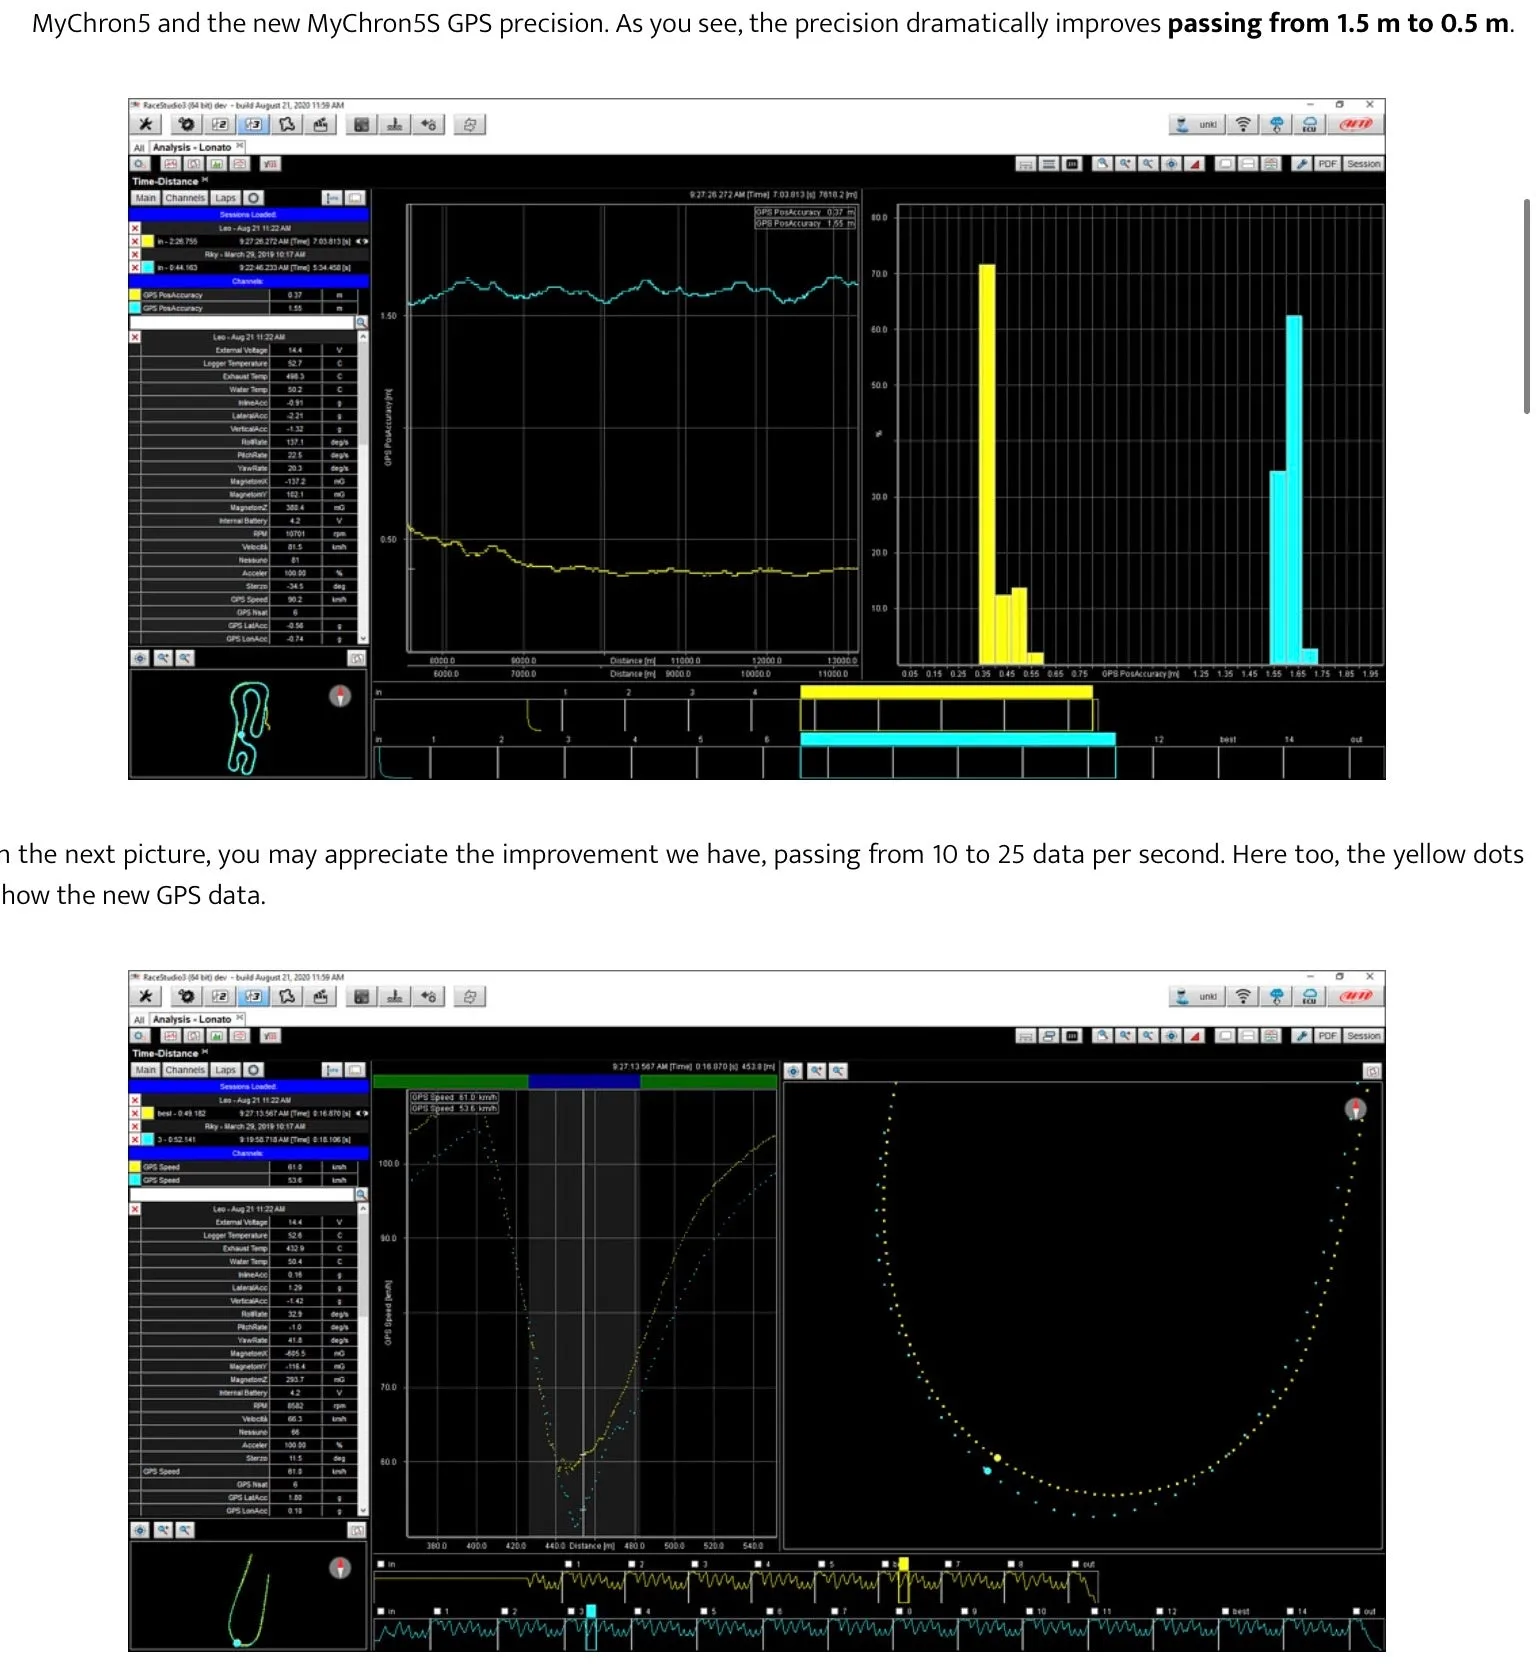Click search magnifier in PosAccuracy screenshot channel list
Screen dimensions: 1536x1680
[361, 322]
